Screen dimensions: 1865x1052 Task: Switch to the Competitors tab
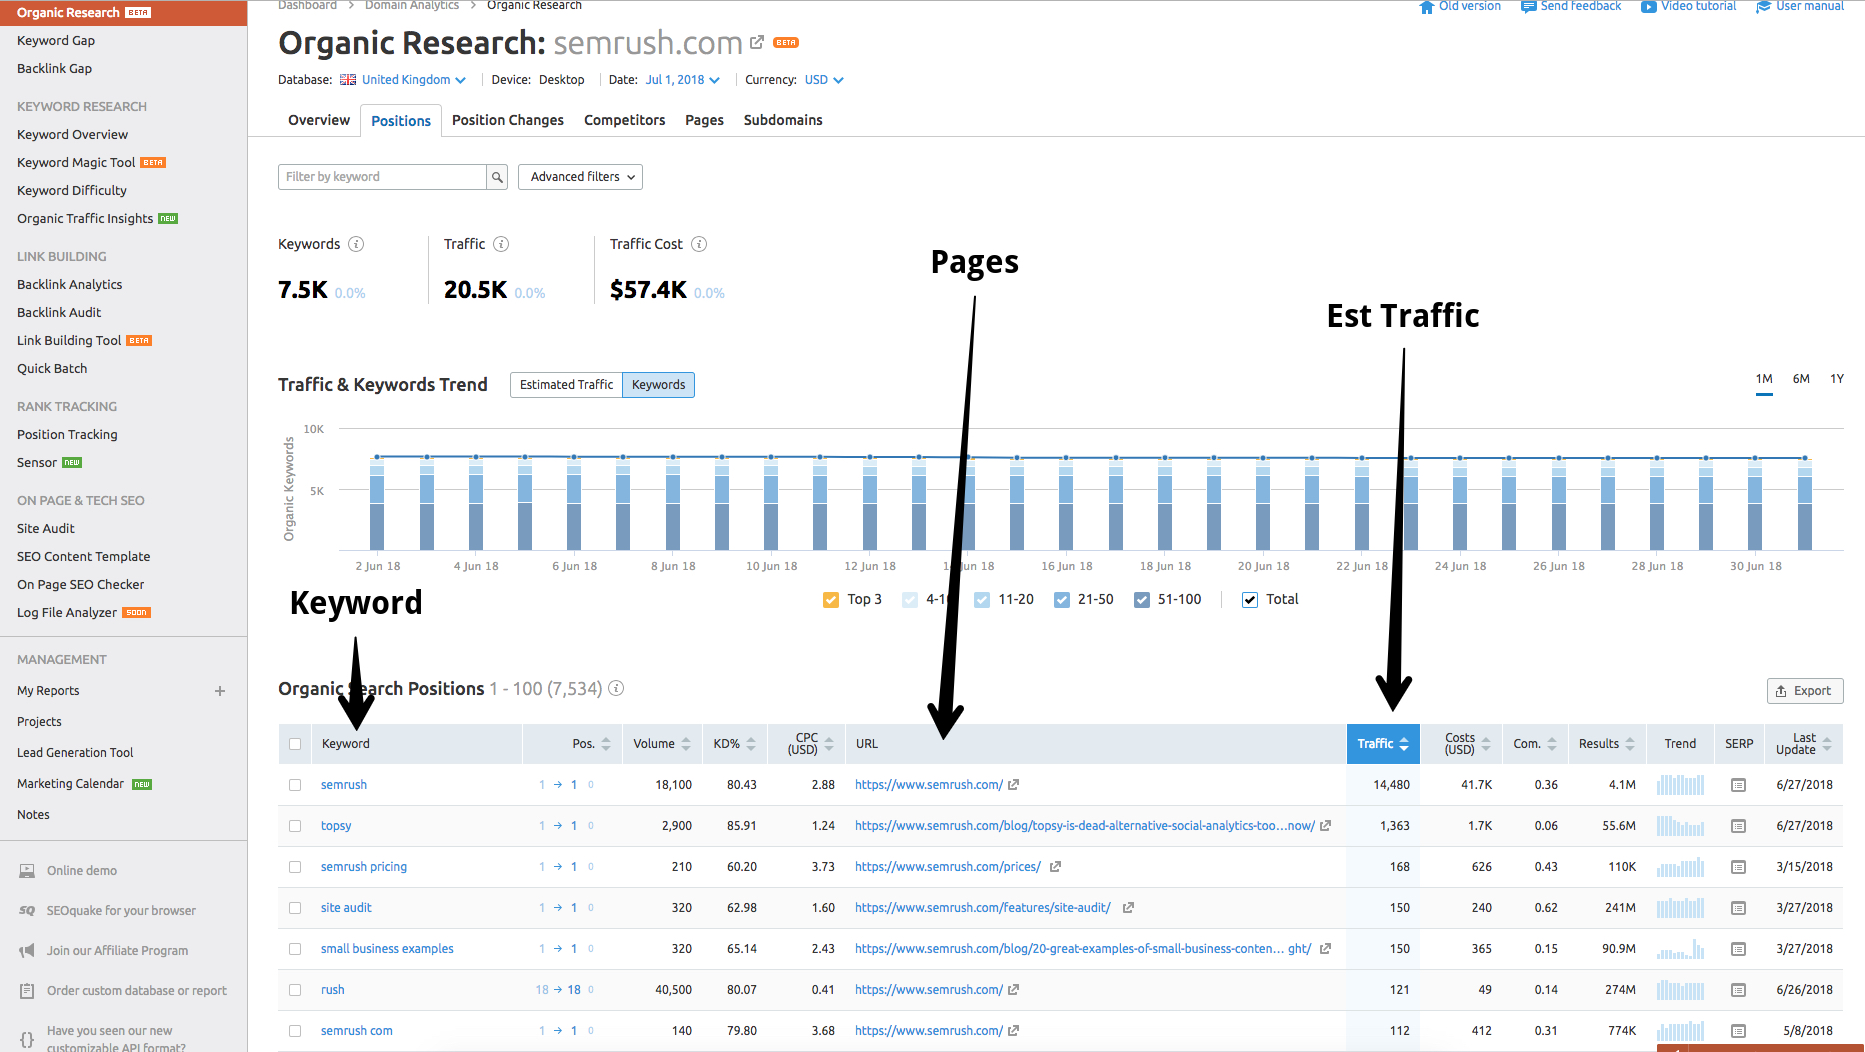(624, 120)
